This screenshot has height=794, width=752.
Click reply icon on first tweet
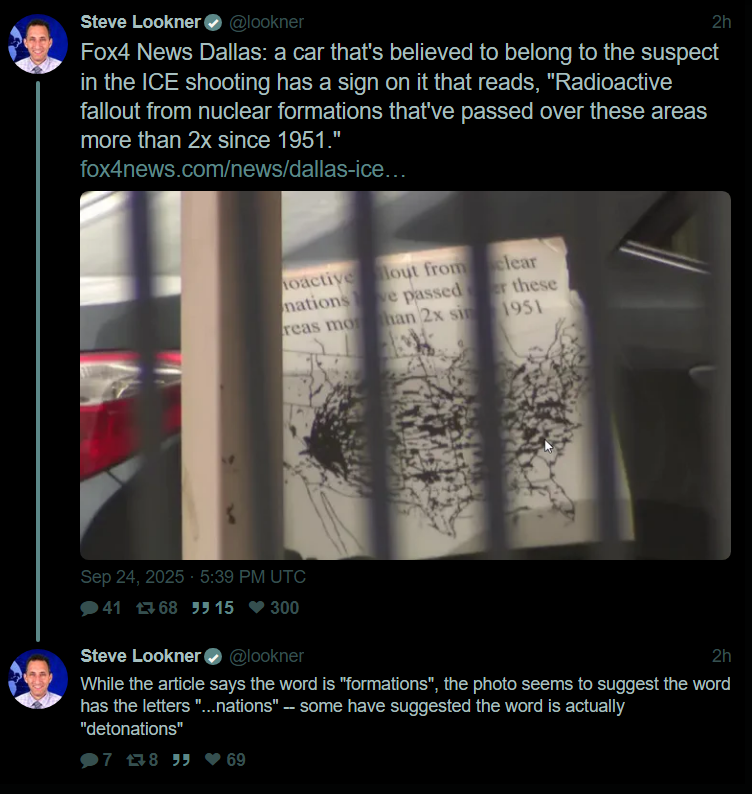point(90,608)
